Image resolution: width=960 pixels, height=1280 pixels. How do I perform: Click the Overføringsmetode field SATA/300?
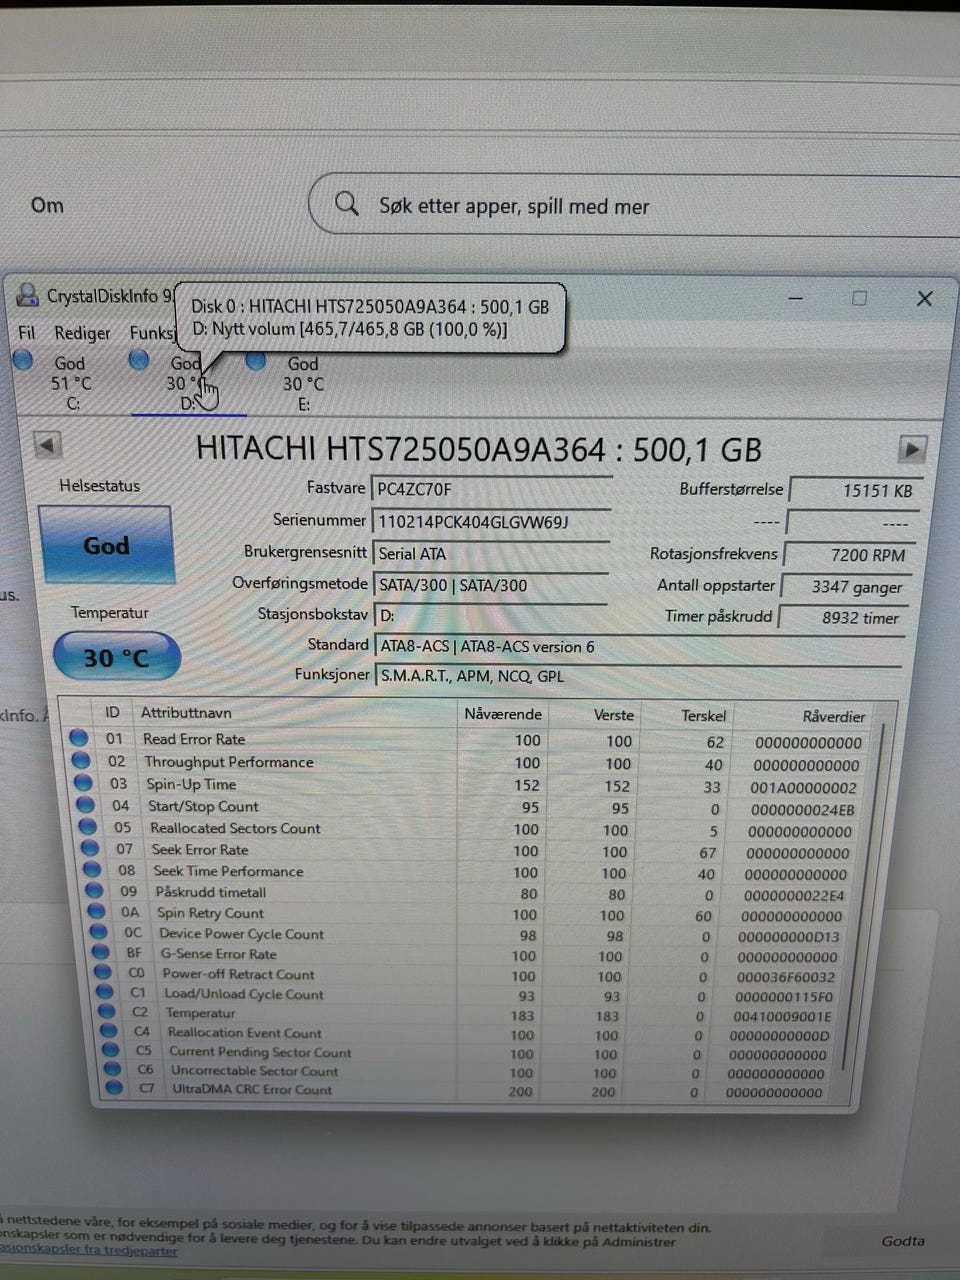click(491, 585)
